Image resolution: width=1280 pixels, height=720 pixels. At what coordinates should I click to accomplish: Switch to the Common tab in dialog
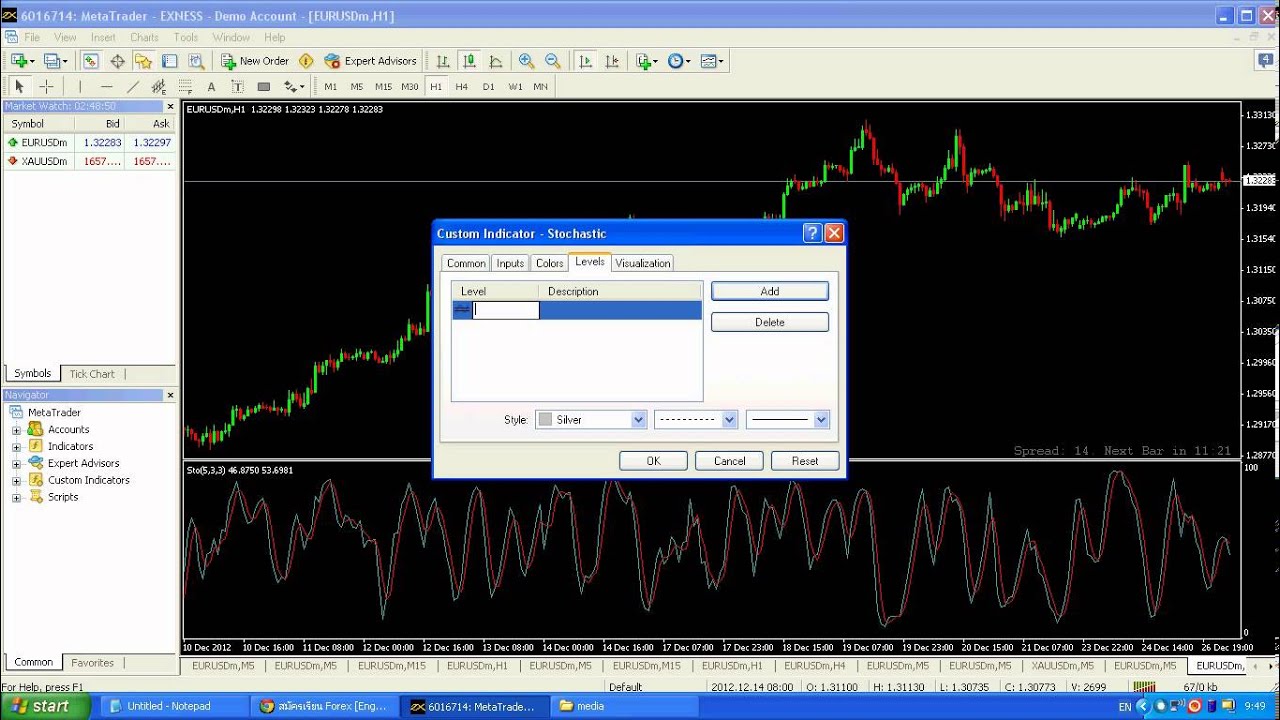pyautogui.click(x=466, y=263)
